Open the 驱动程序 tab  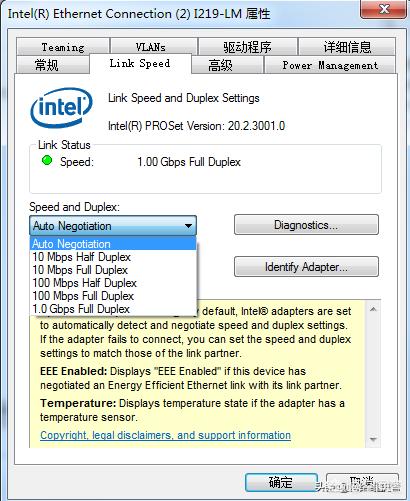point(248,47)
